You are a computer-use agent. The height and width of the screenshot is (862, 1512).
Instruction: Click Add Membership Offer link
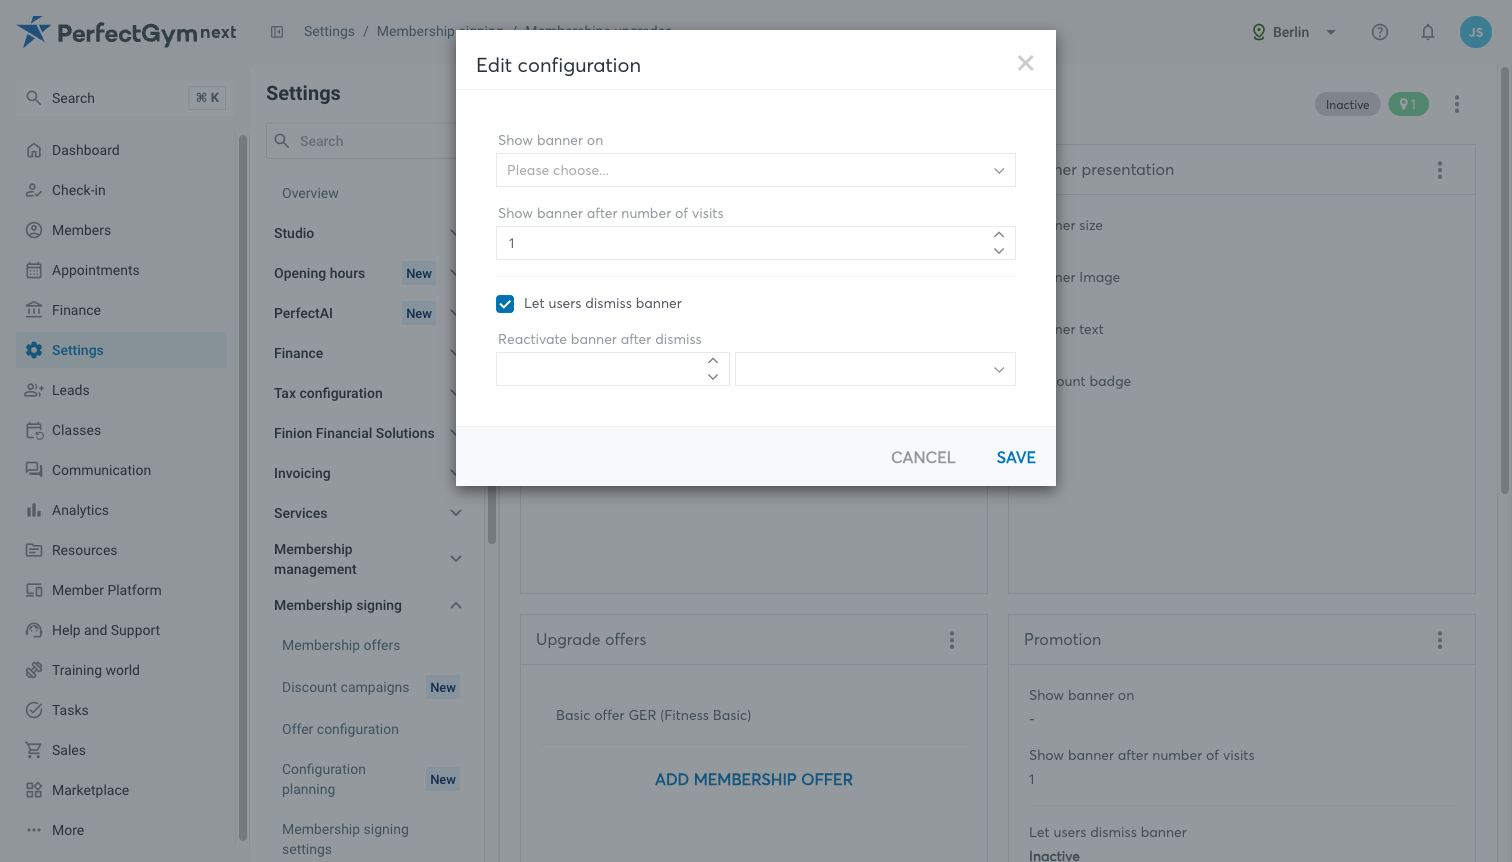[754, 780]
